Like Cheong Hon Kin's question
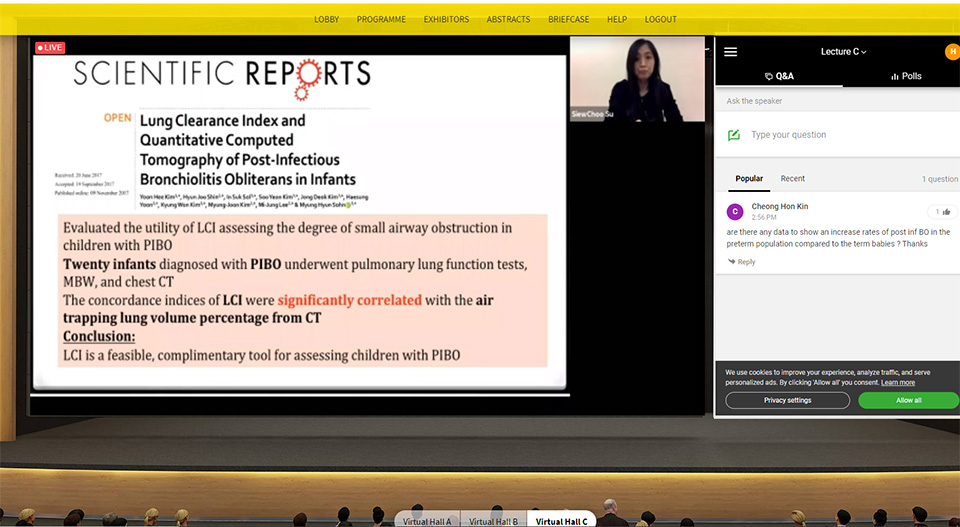The height and width of the screenshot is (527, 960). 942,212
